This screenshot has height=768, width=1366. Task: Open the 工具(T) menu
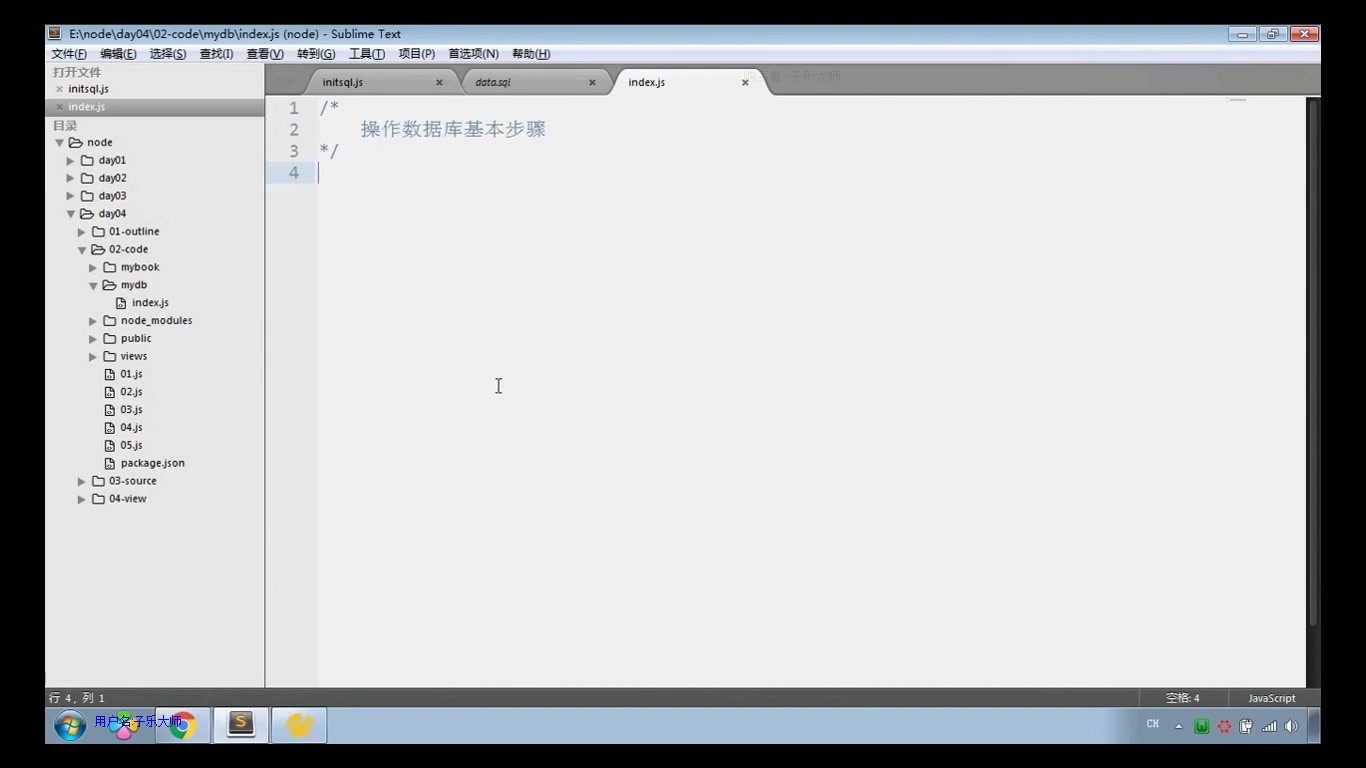[x=366, y=54]
